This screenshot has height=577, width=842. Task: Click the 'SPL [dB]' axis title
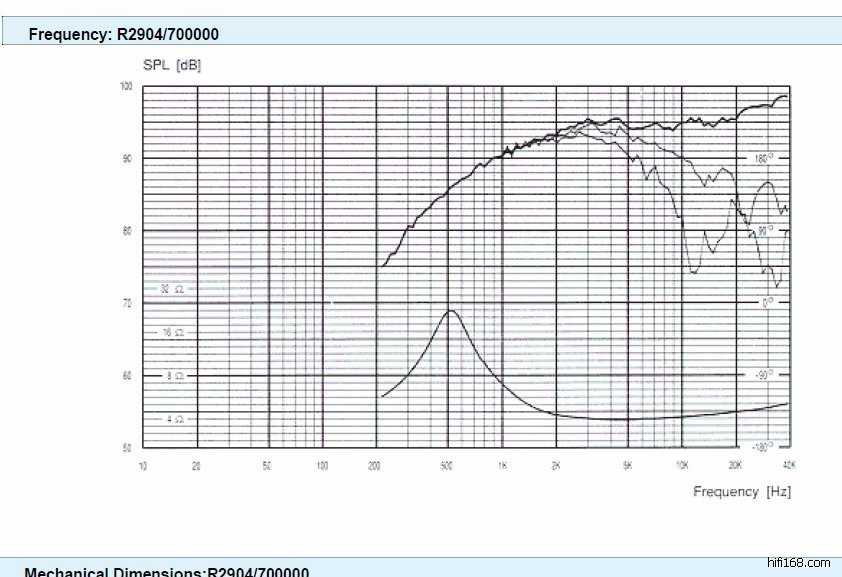click(x=174, y=65)
